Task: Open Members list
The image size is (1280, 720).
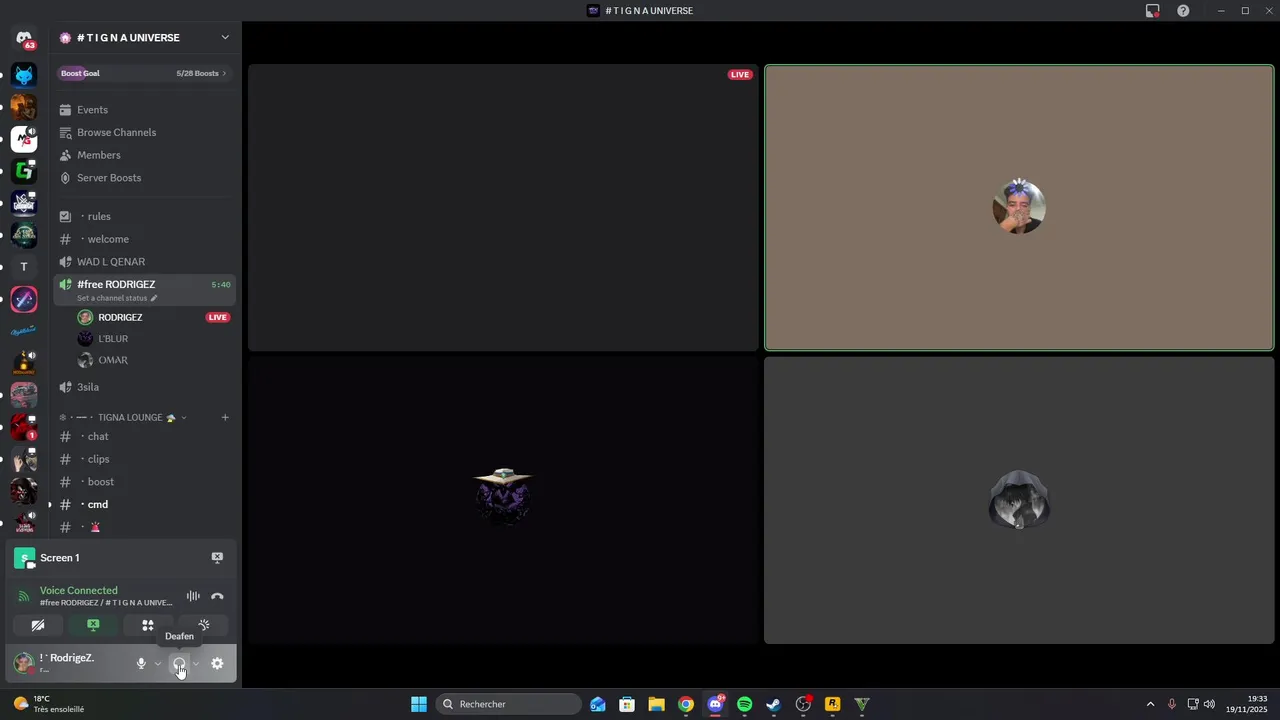Action: click(x=145, y=155)
